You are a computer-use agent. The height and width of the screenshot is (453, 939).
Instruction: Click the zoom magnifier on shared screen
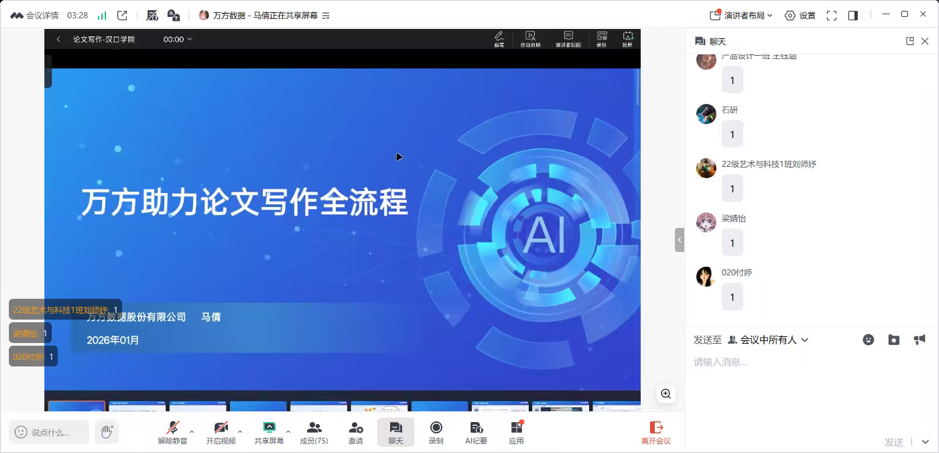click(666, 394)
